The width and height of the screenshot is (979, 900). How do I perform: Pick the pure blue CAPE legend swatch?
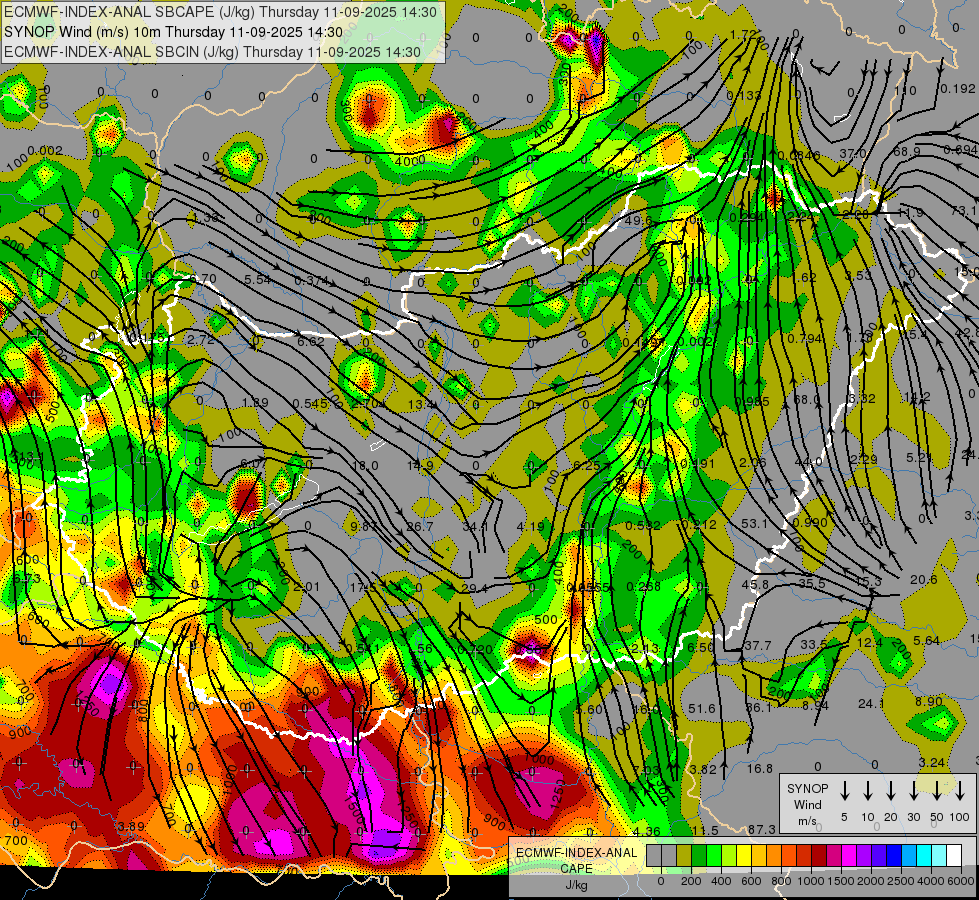(893, 855)
